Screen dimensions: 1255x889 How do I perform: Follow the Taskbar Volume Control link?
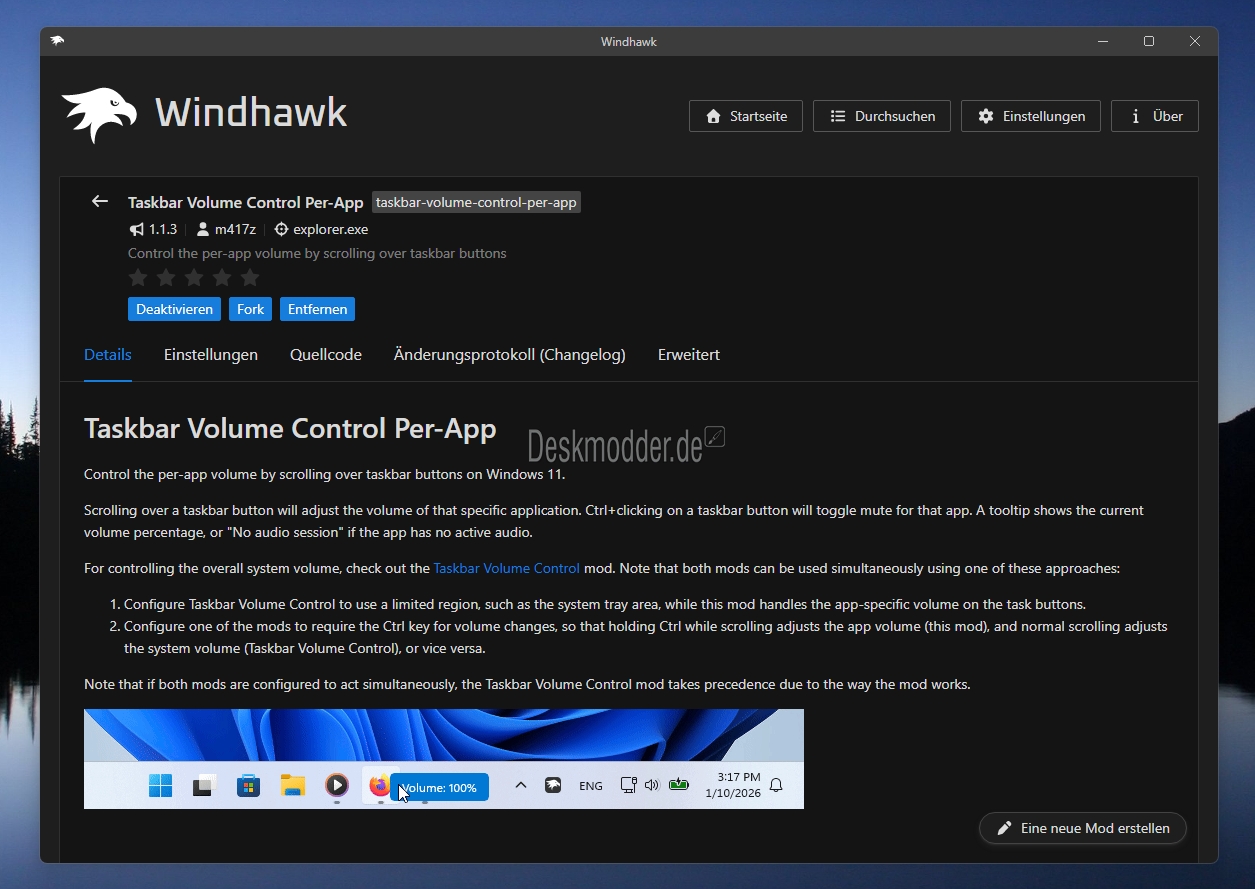point(506,568)
